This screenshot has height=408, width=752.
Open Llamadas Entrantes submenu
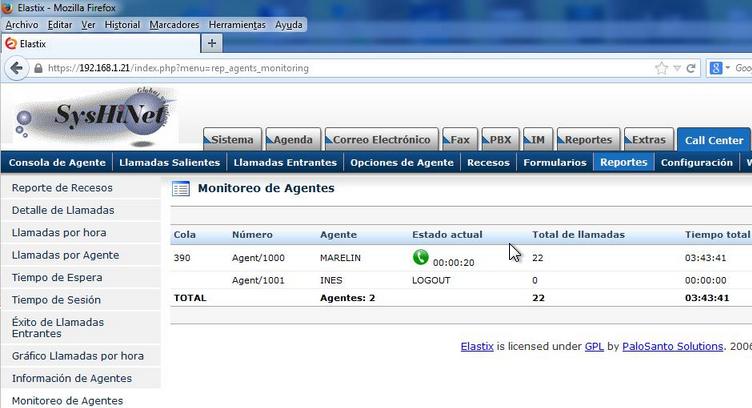tap(285, 163)
